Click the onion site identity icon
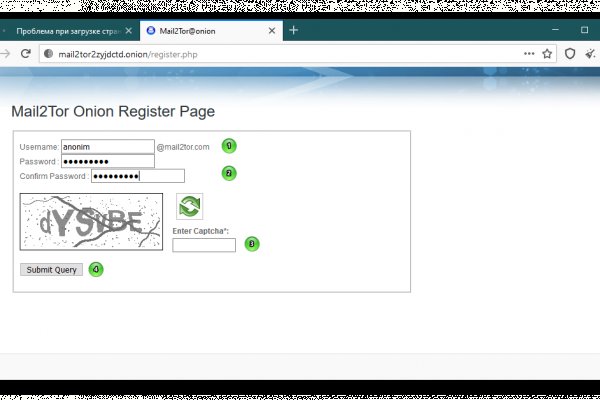The height and width of the screenshot is (400, 600). click(47, 54)
